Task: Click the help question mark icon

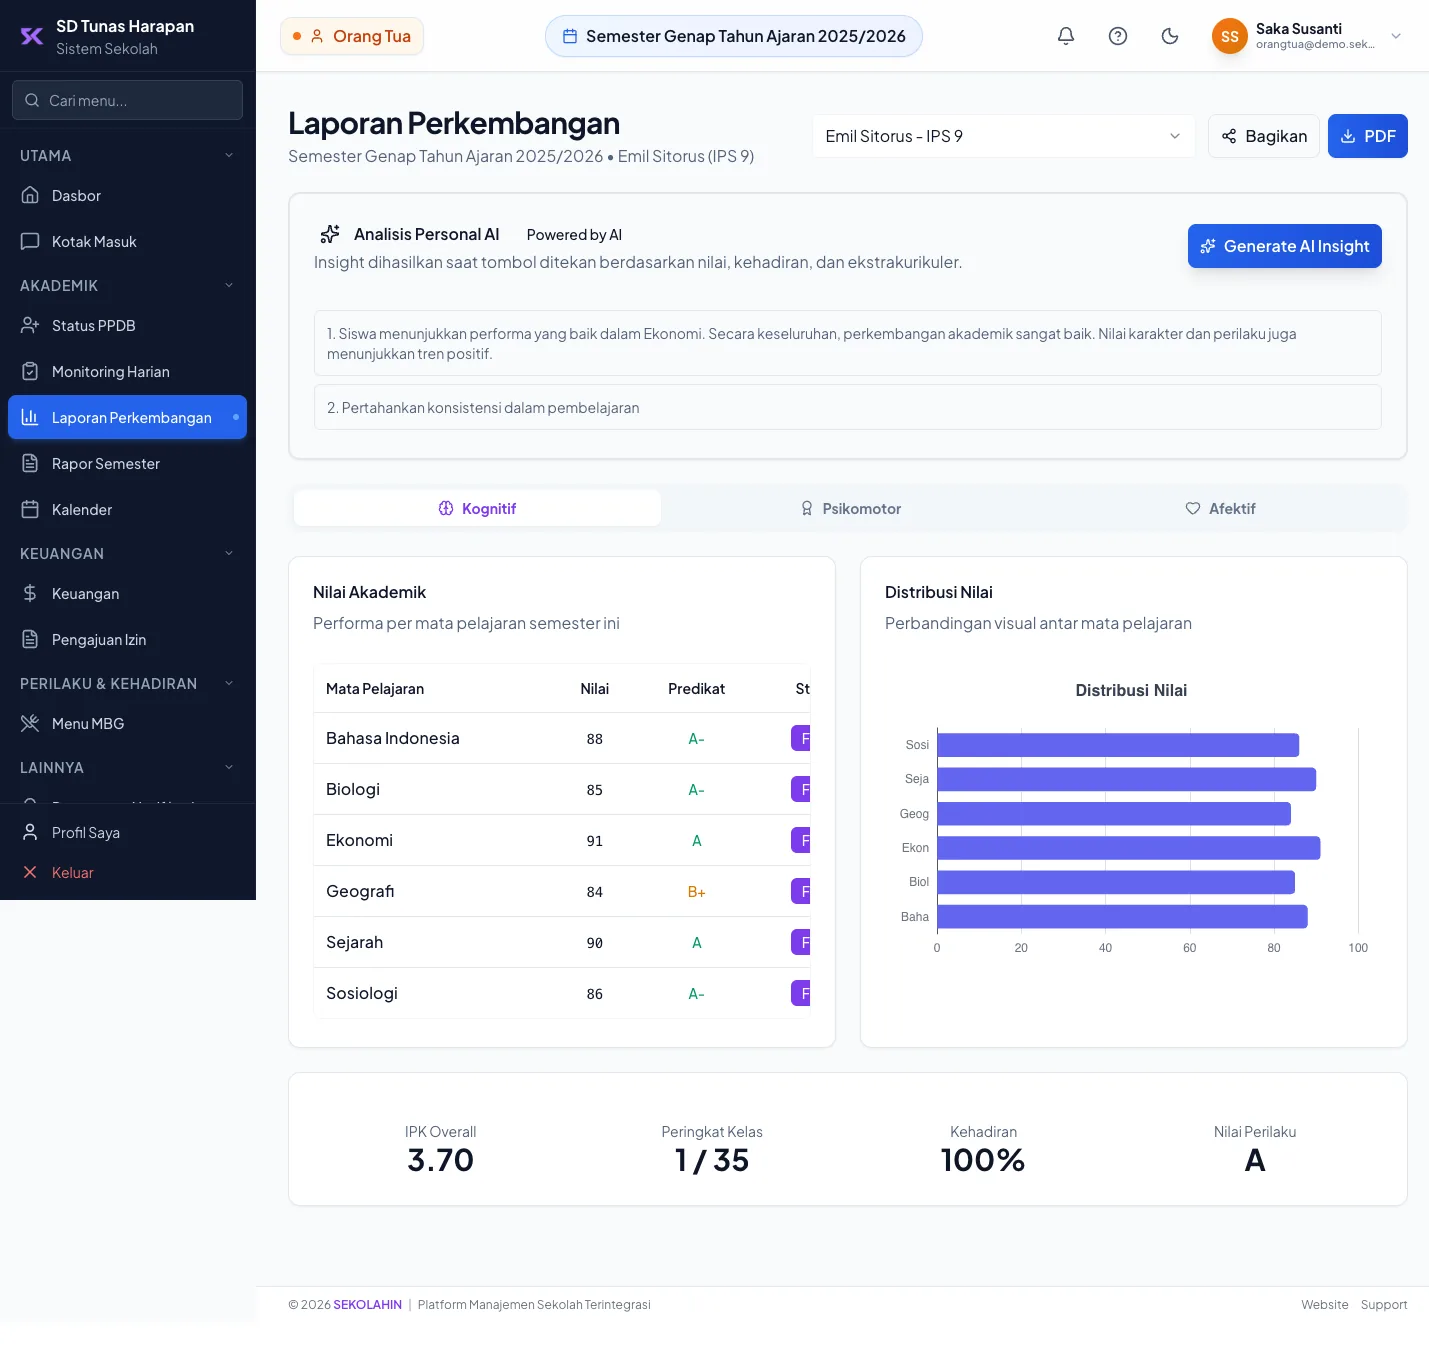Action: 1118,36
